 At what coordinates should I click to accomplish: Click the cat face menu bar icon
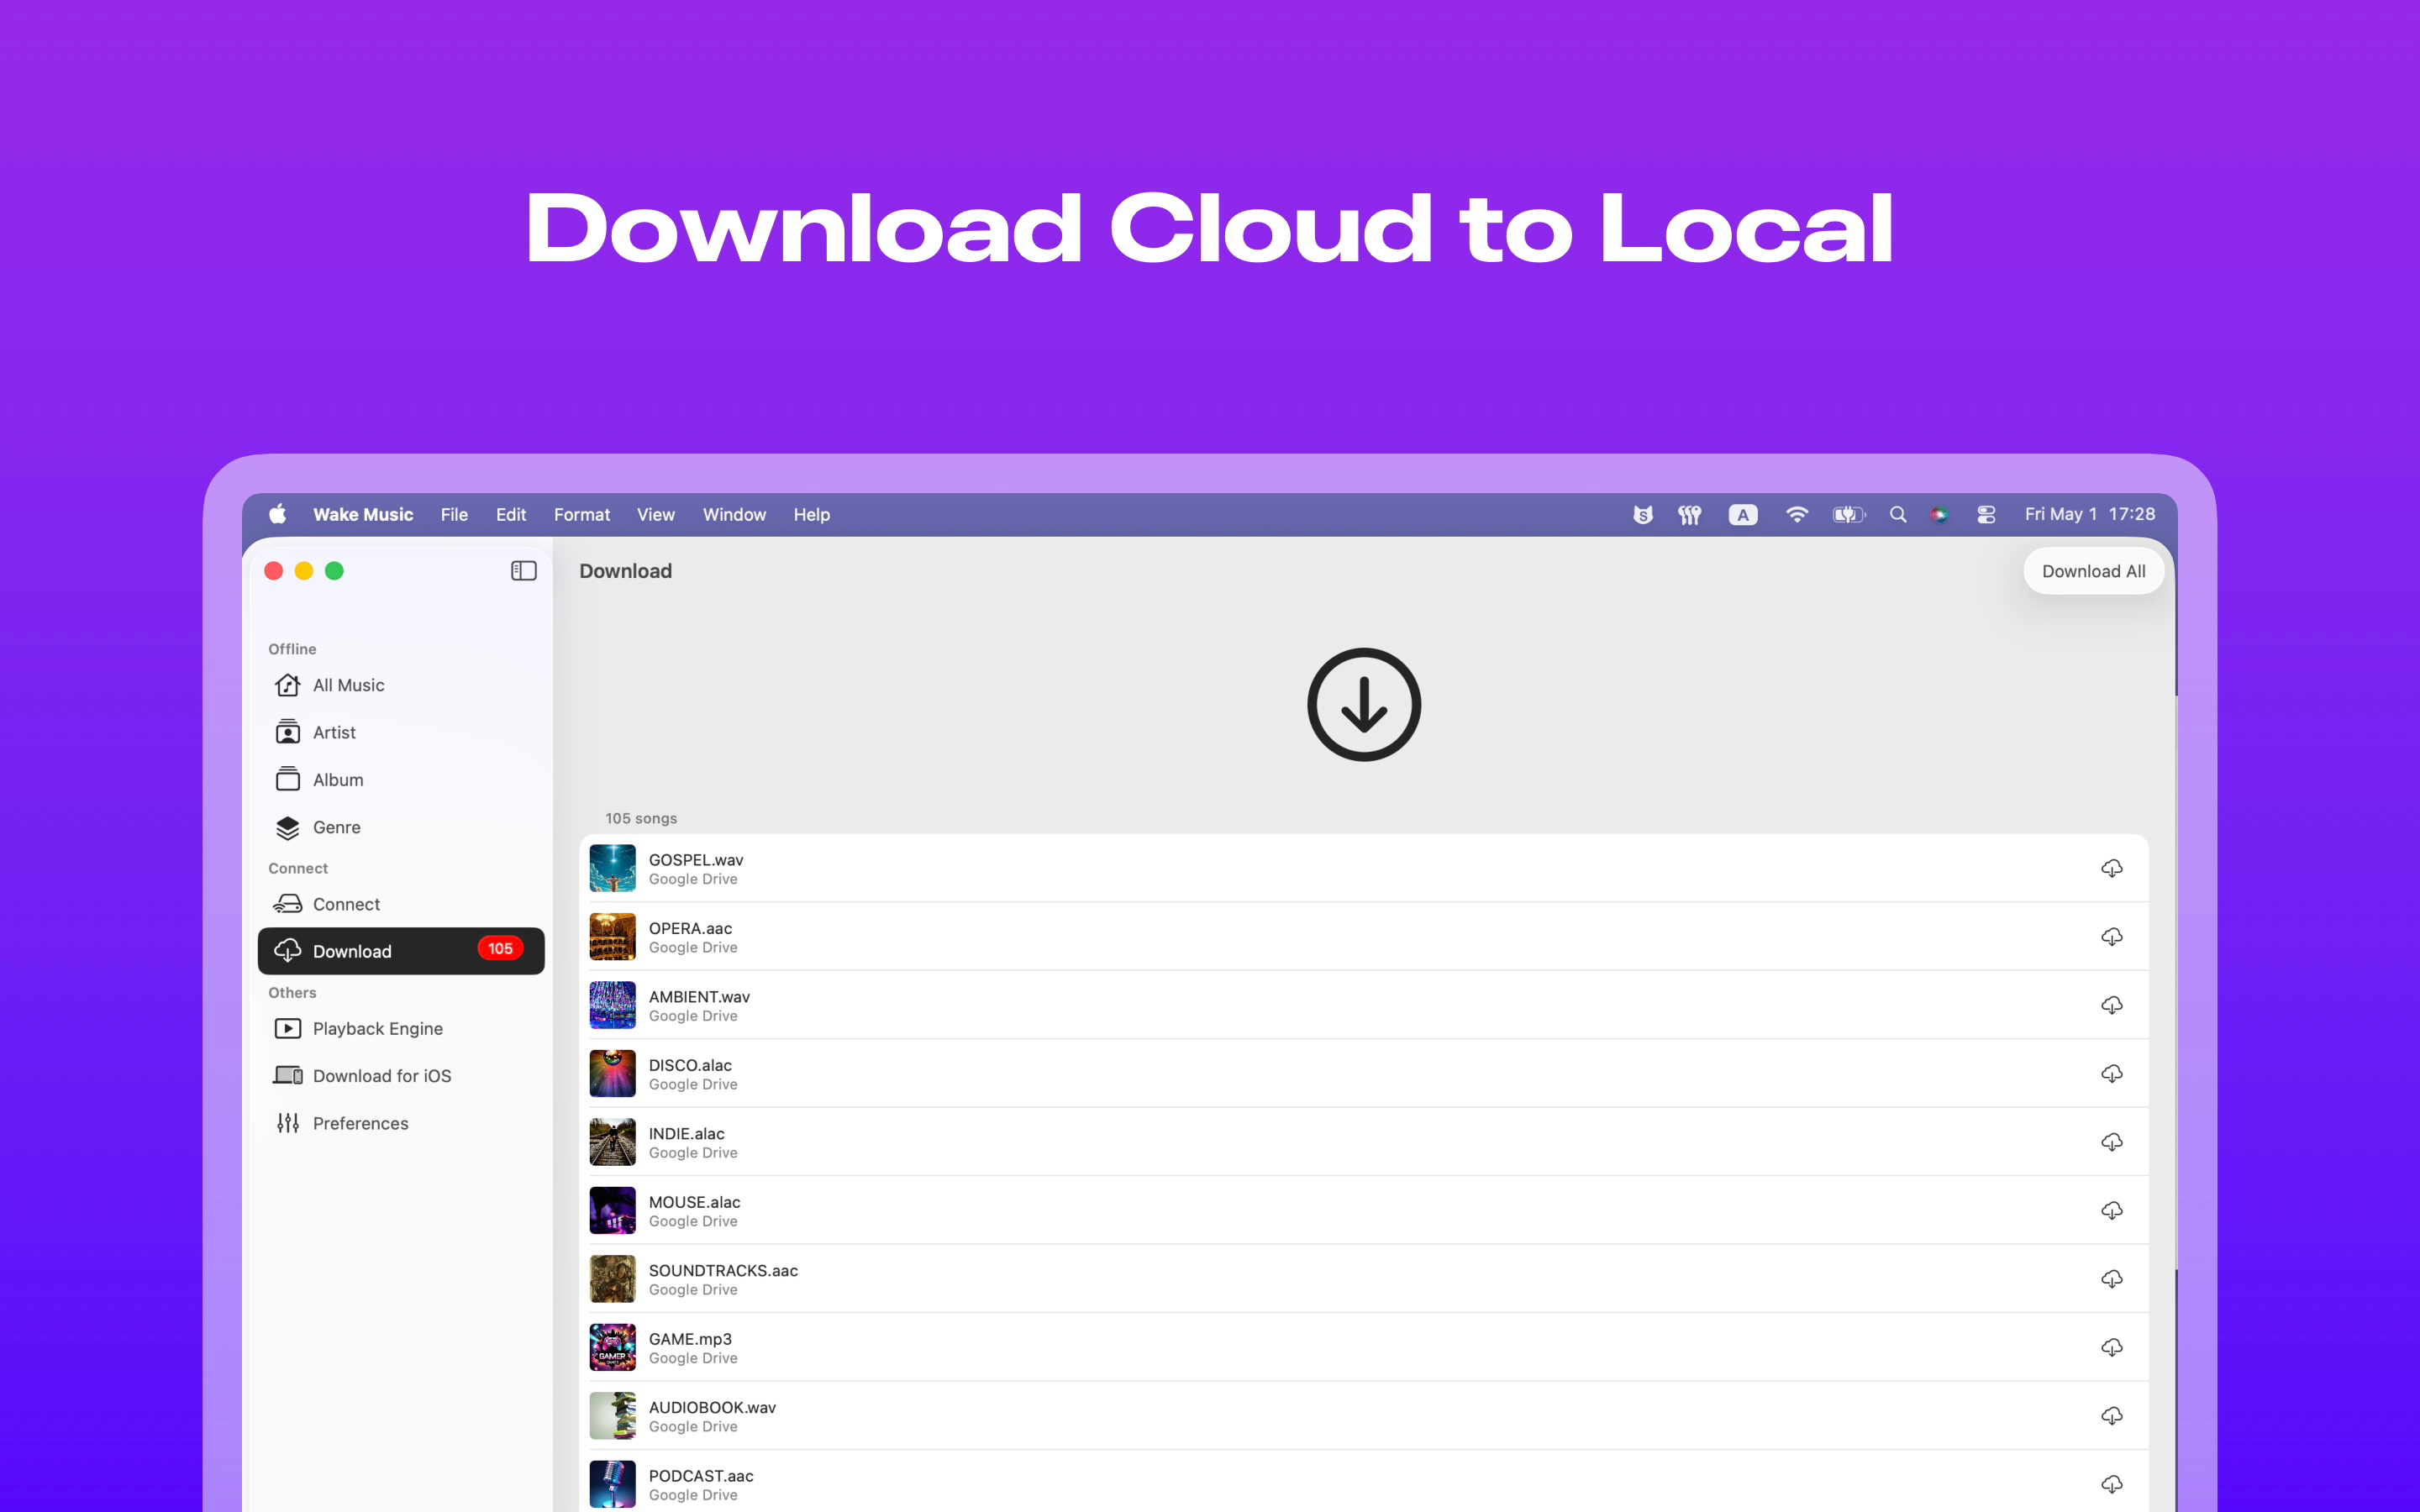(1642, 514)
